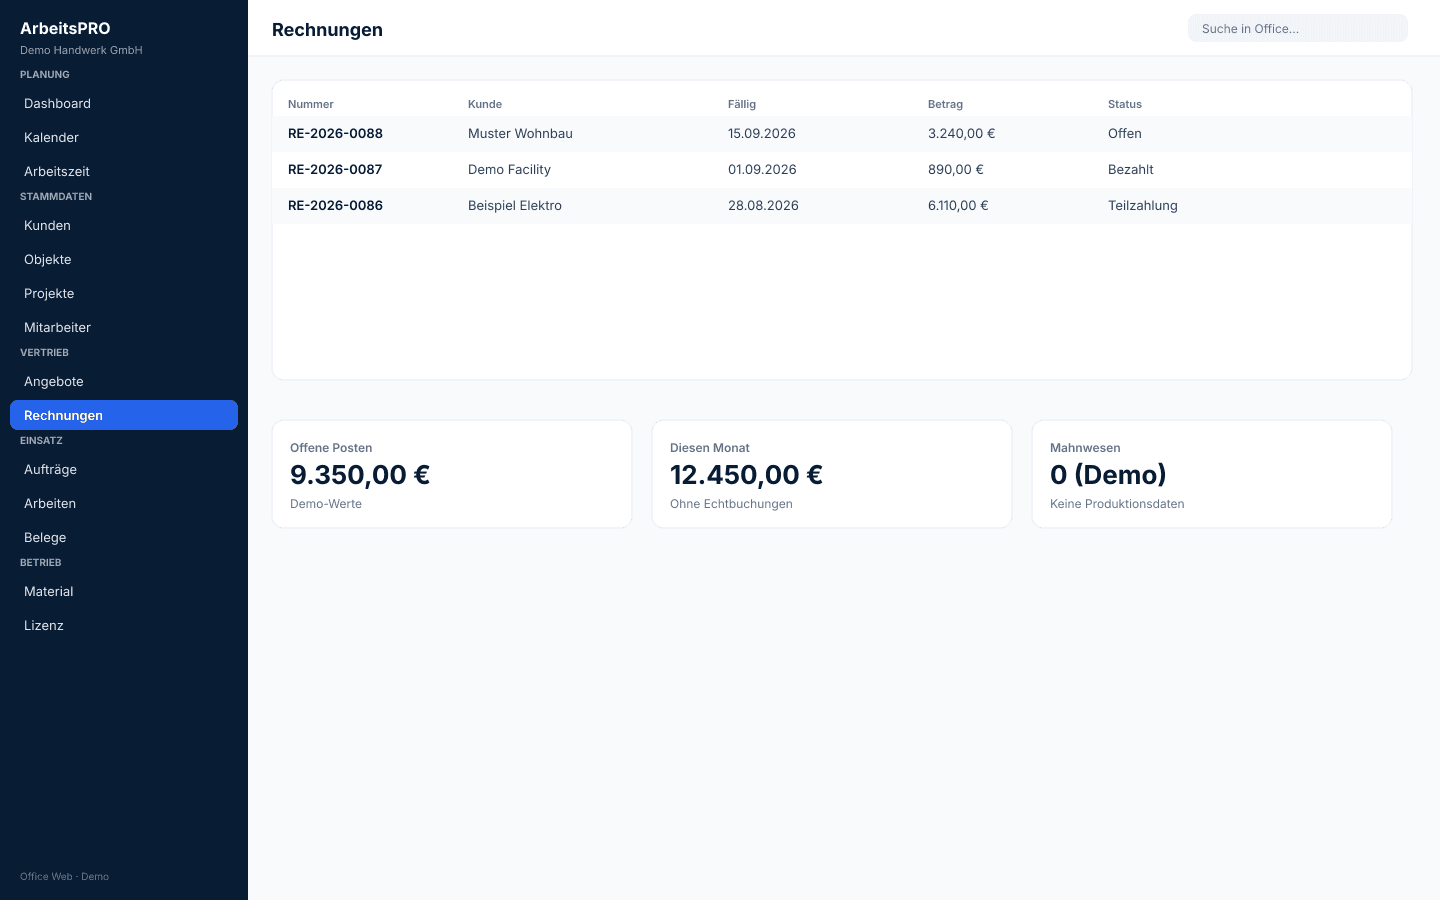The image size is (1440, 900).
Task: Open invoice RE-2026-0088
Action: click(842, 134)
